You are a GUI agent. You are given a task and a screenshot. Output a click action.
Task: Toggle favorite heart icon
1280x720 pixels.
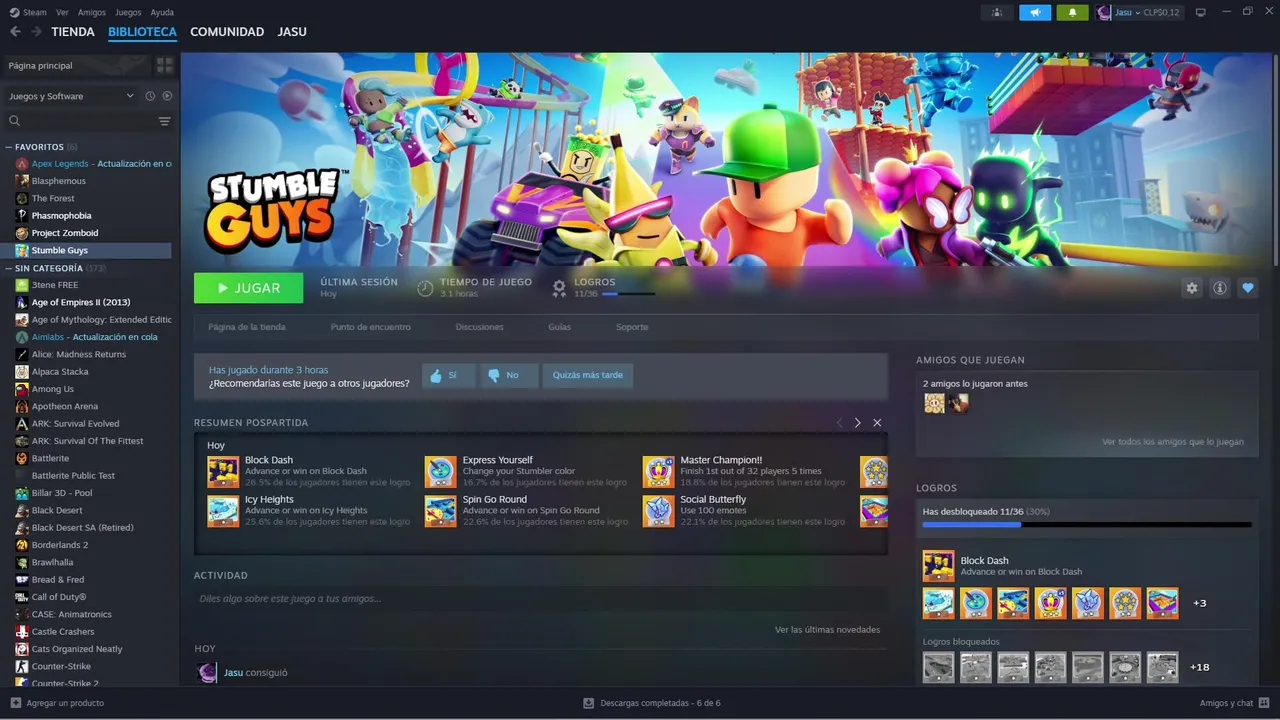coord(1248,288)
